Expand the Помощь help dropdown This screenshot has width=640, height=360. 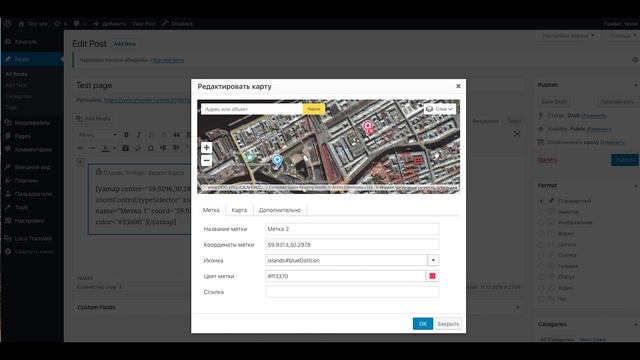622,36
